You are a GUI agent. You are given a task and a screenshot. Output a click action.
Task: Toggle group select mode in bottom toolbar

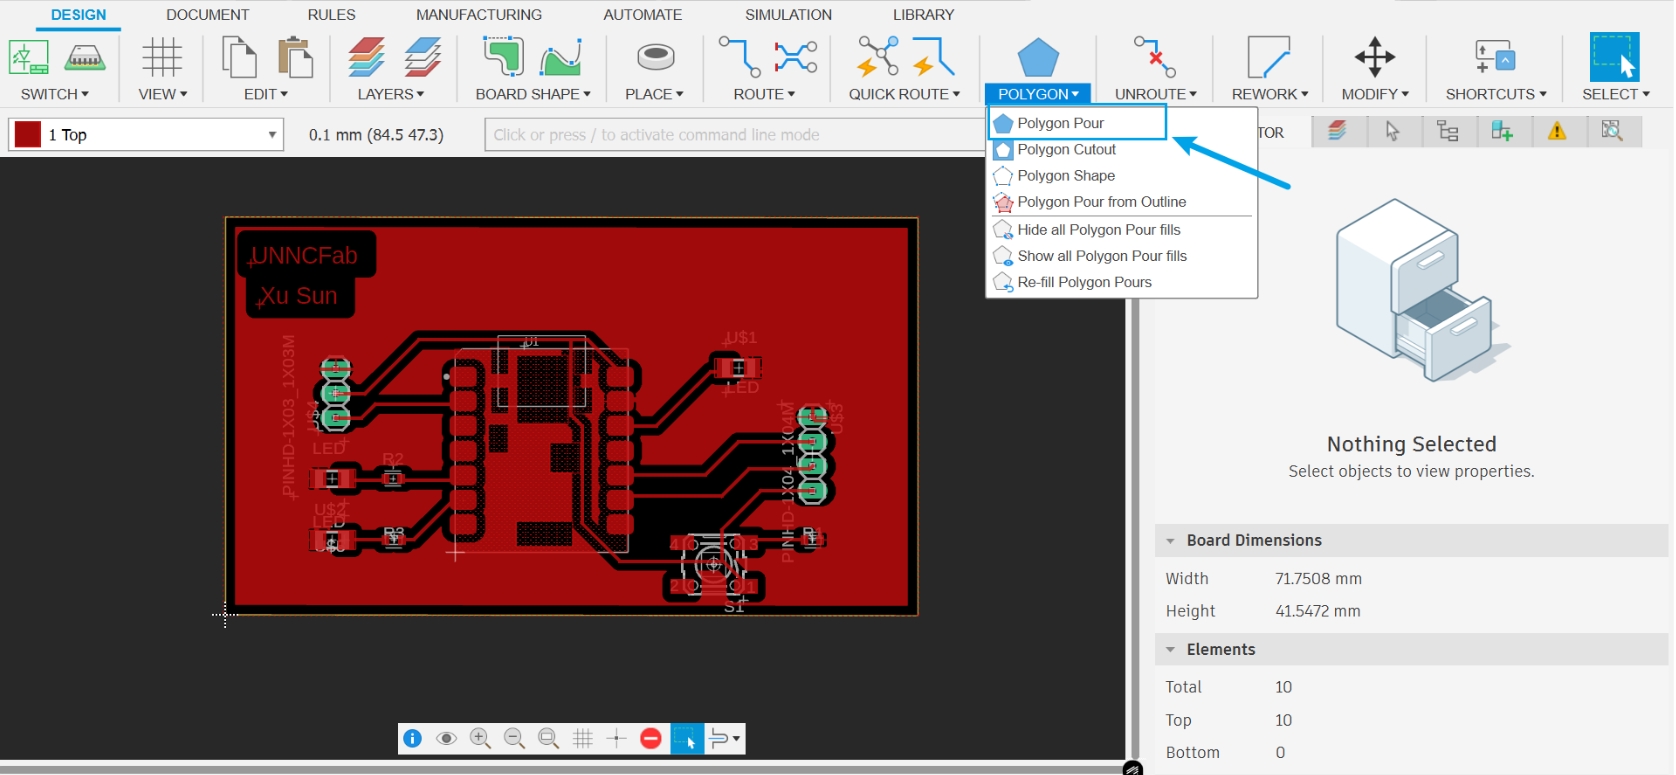click(x=687, y=739)
